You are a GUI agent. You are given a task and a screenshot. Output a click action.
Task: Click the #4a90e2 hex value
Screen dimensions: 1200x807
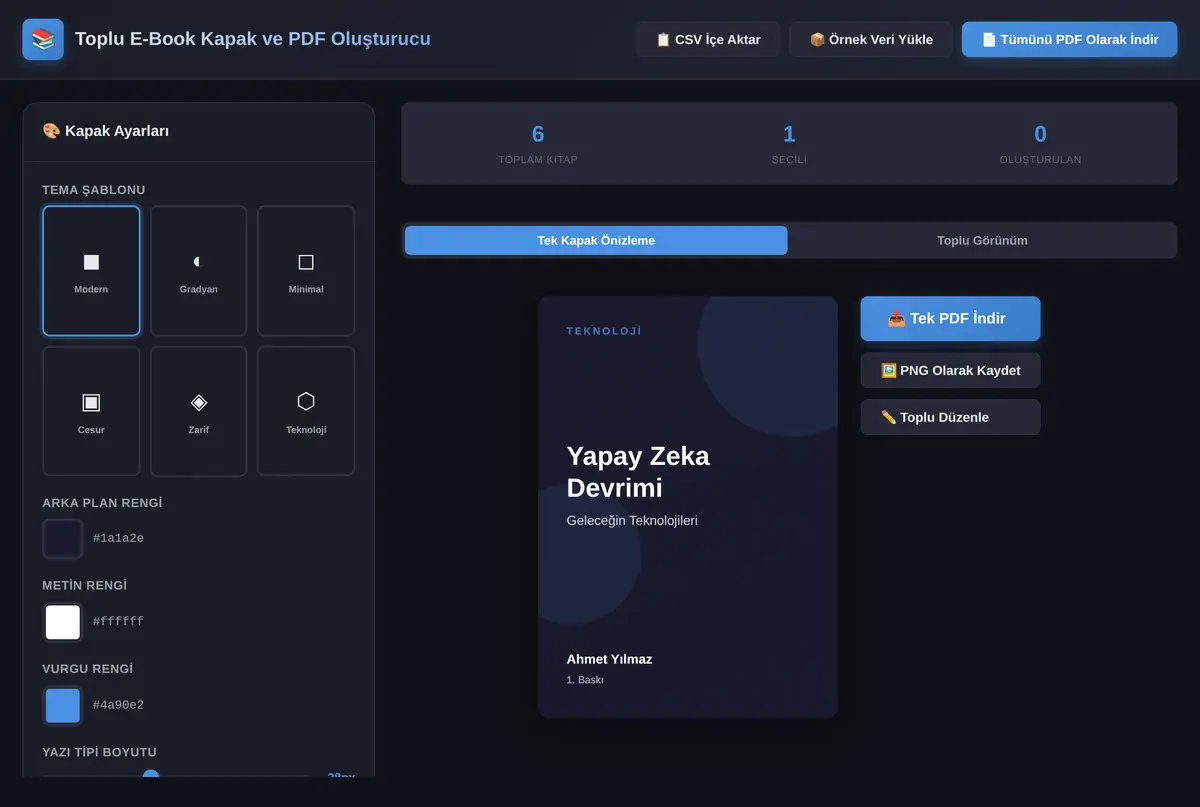(118, 705)
